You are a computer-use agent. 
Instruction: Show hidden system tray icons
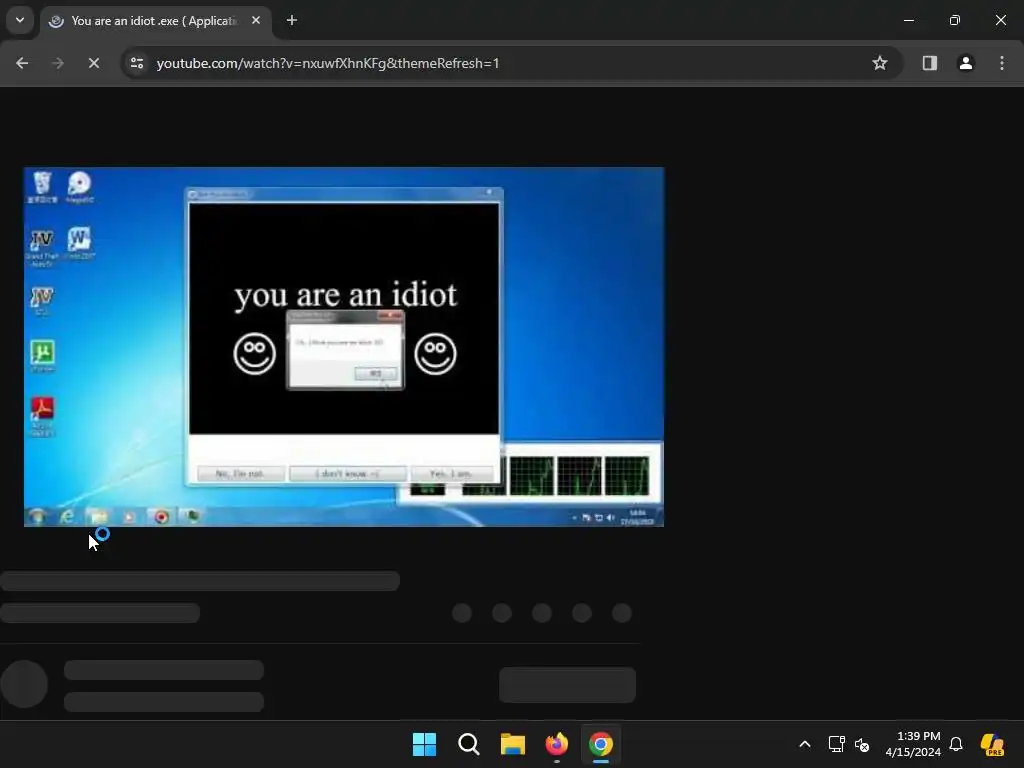coord(805,744)
